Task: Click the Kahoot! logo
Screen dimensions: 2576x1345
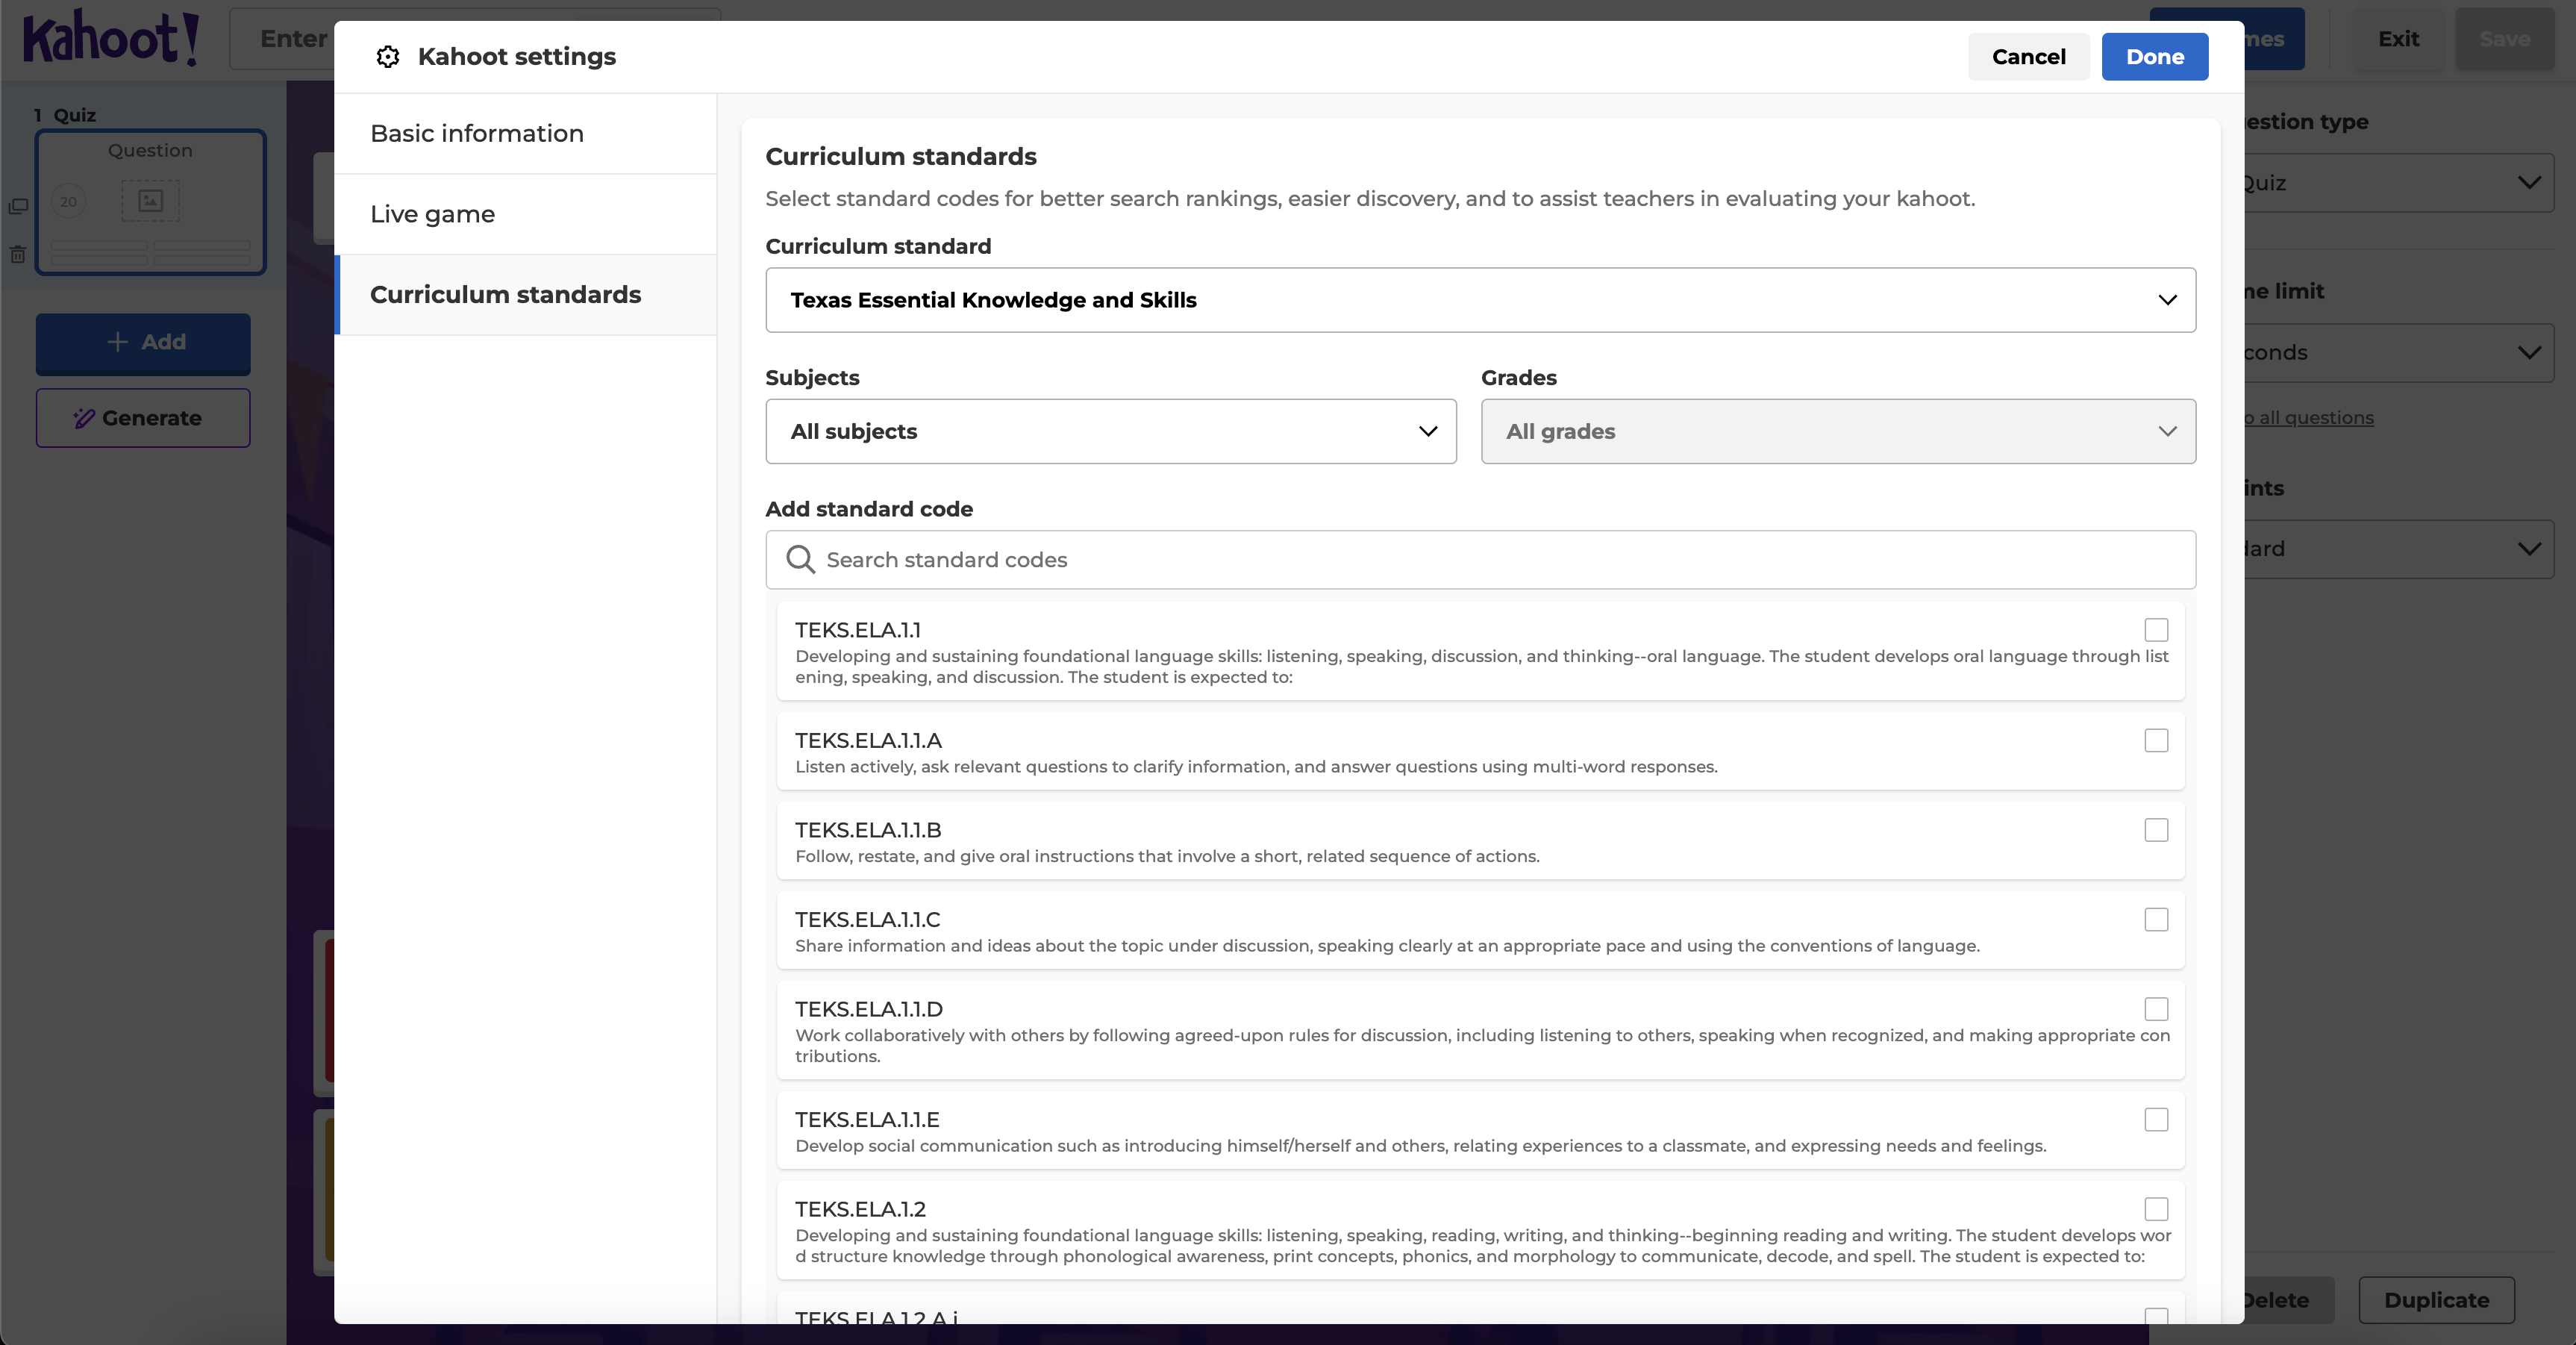Action: (111, 38)
